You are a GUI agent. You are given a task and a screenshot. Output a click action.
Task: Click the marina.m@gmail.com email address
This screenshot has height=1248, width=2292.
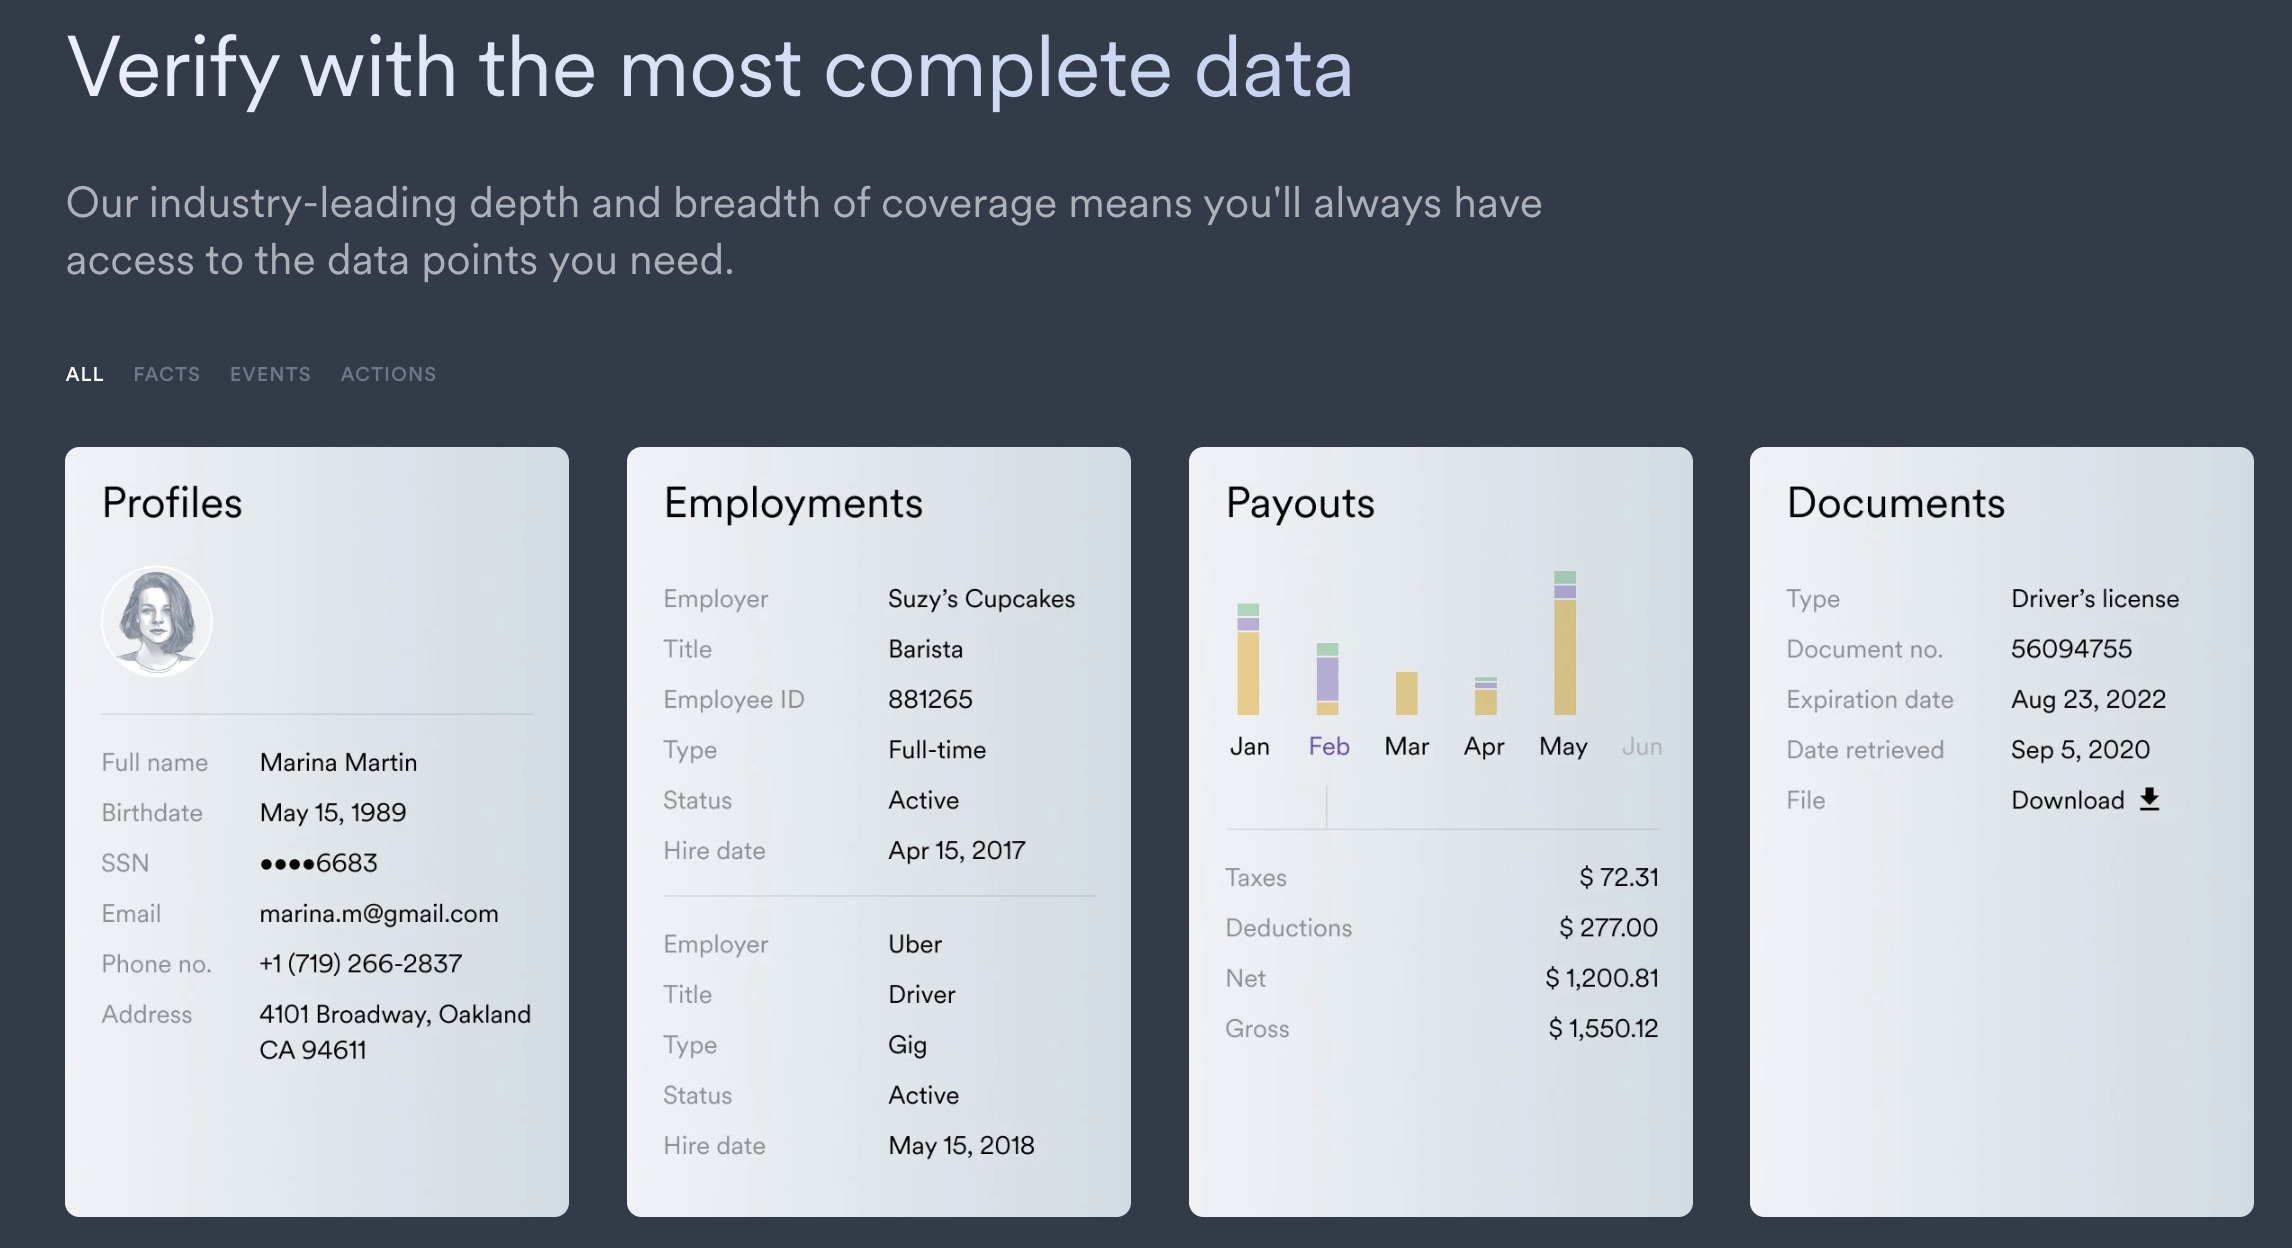pyautogui.click(x=378, y=913)
